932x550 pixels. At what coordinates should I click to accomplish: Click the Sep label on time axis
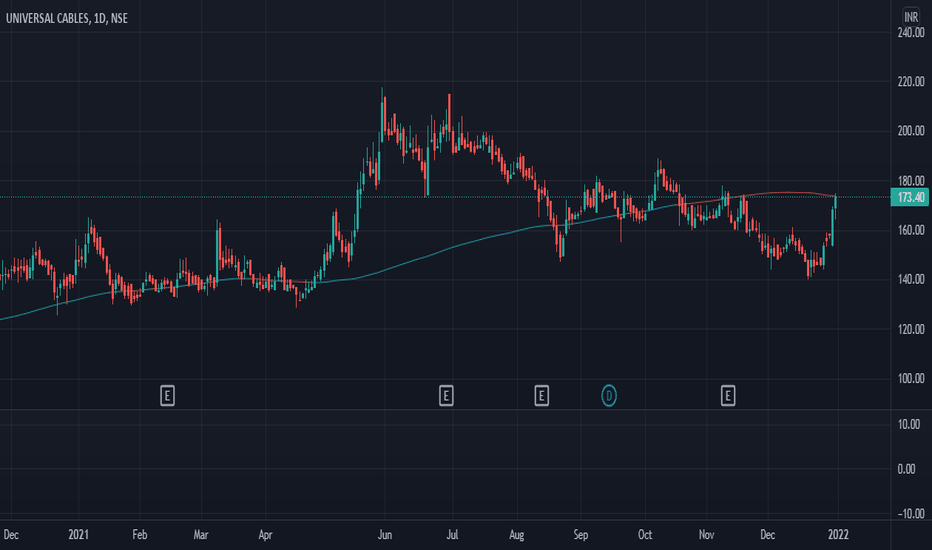581,535
